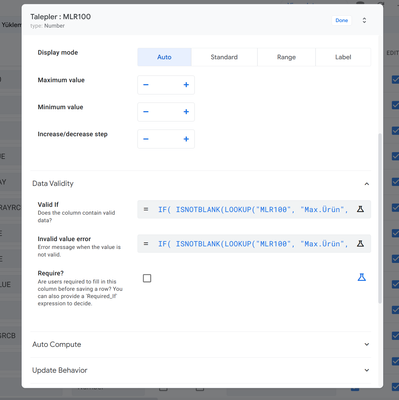Image resolution: width=399 pixels, height=400 pixels.
Task: Click the Invalid value error equals sign icon
Action: click(x=146, y=244)
